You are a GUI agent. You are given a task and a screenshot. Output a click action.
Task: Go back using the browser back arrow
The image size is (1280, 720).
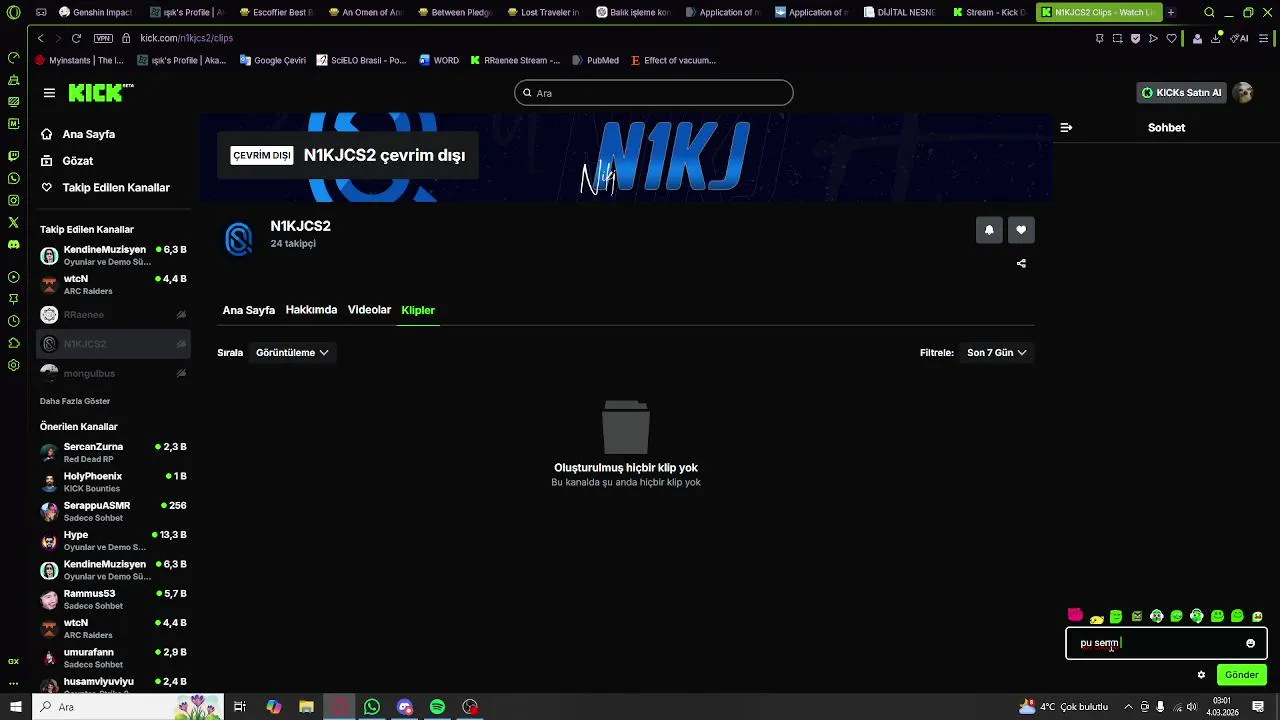pos(40,38)
